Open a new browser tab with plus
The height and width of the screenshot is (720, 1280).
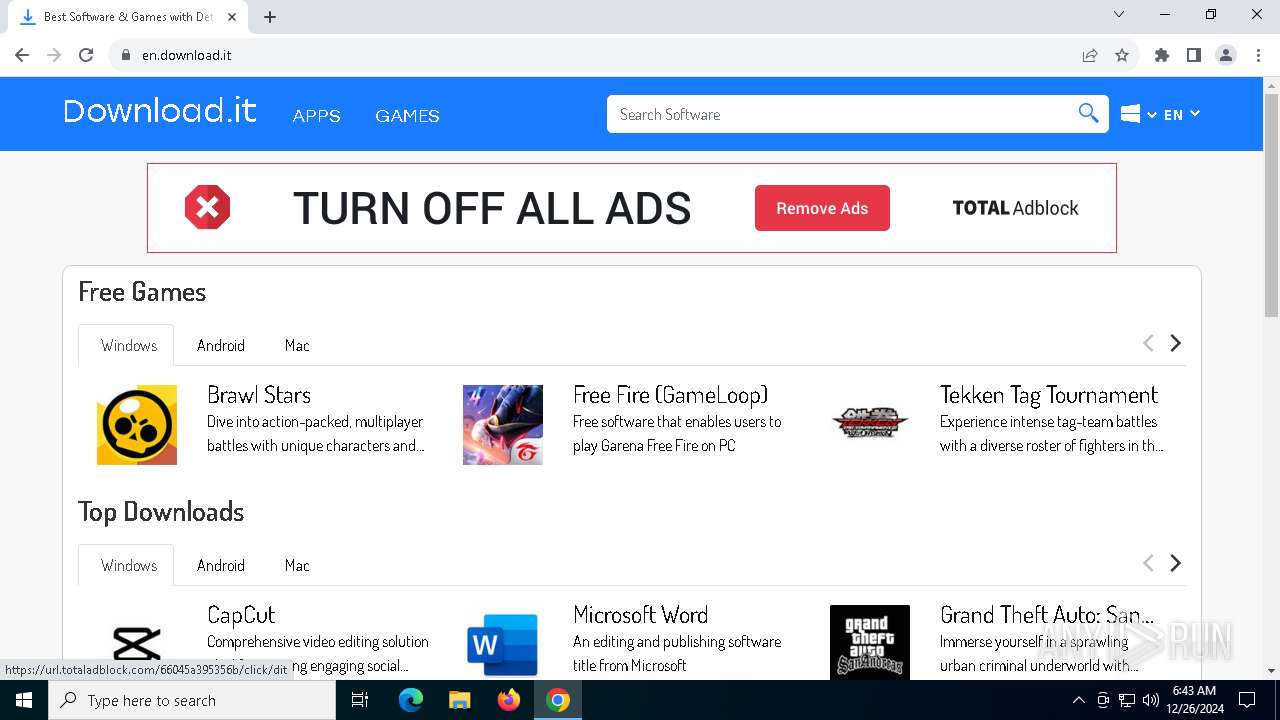click(x=270, y=16)
